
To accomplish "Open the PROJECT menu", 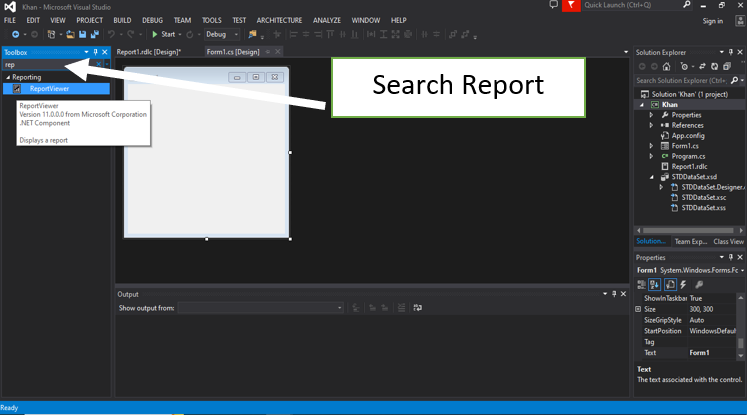I will [90, 20].
